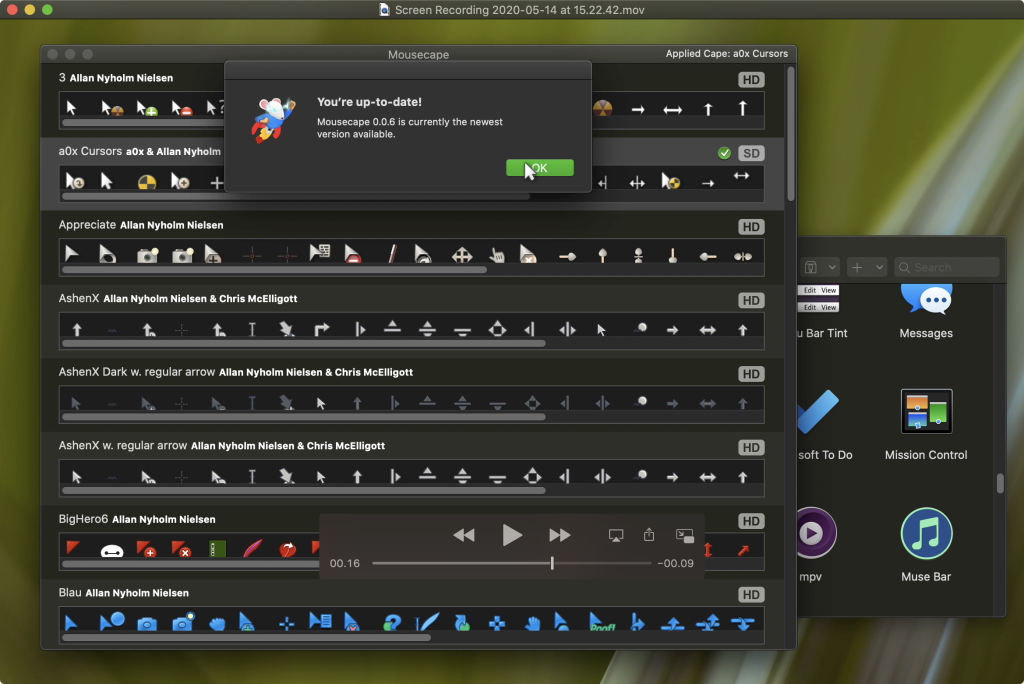1024x684 pixels.
Task: Click the background window's vertical scrollbar
Action: 1000,483
